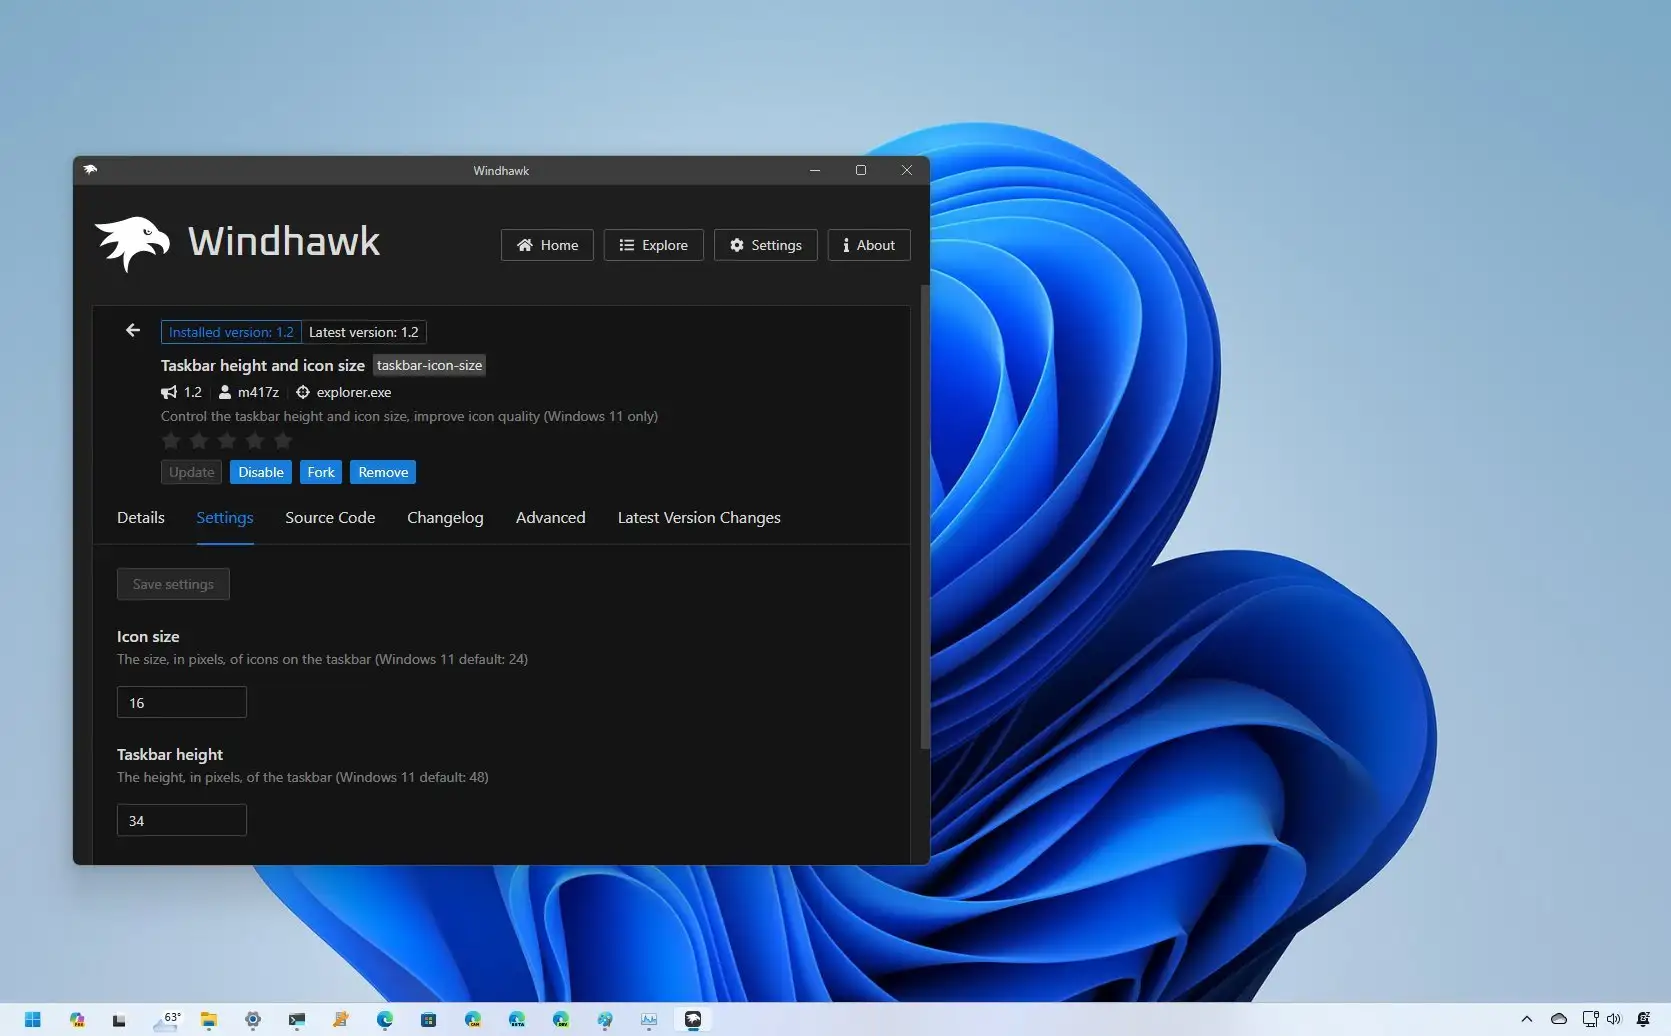Switch to the Details tab

(140, 518)
